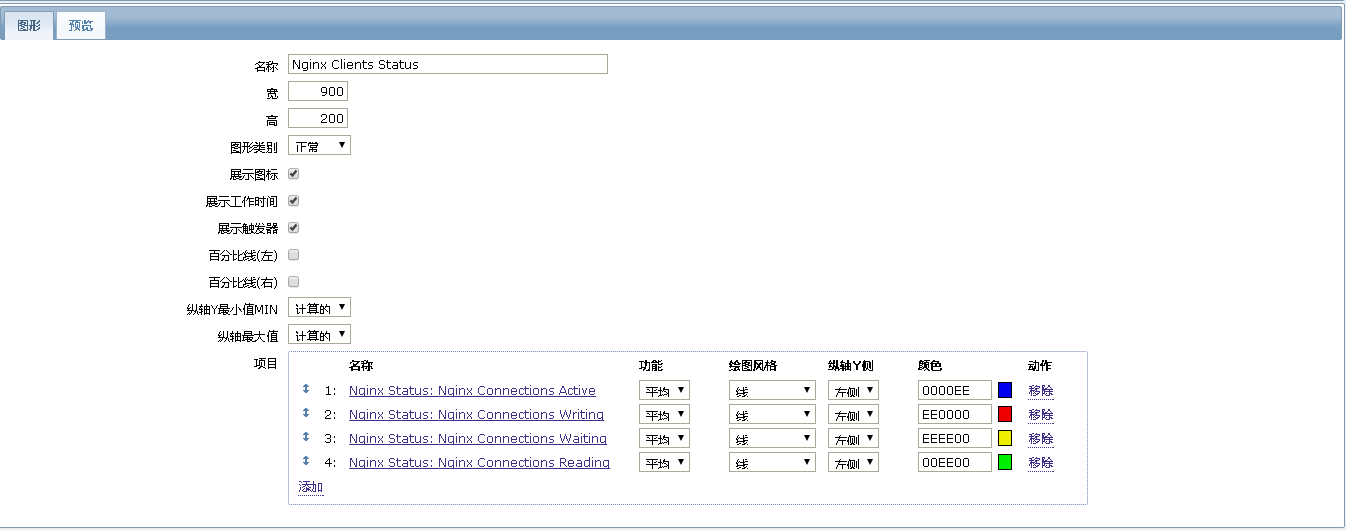Open 绘图风格 dropdown for Connections Waiting row

772,438
